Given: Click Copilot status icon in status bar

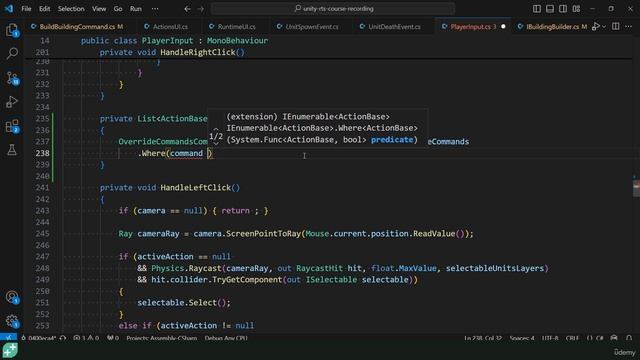Looking at the screenshot, I should point(614,338).
